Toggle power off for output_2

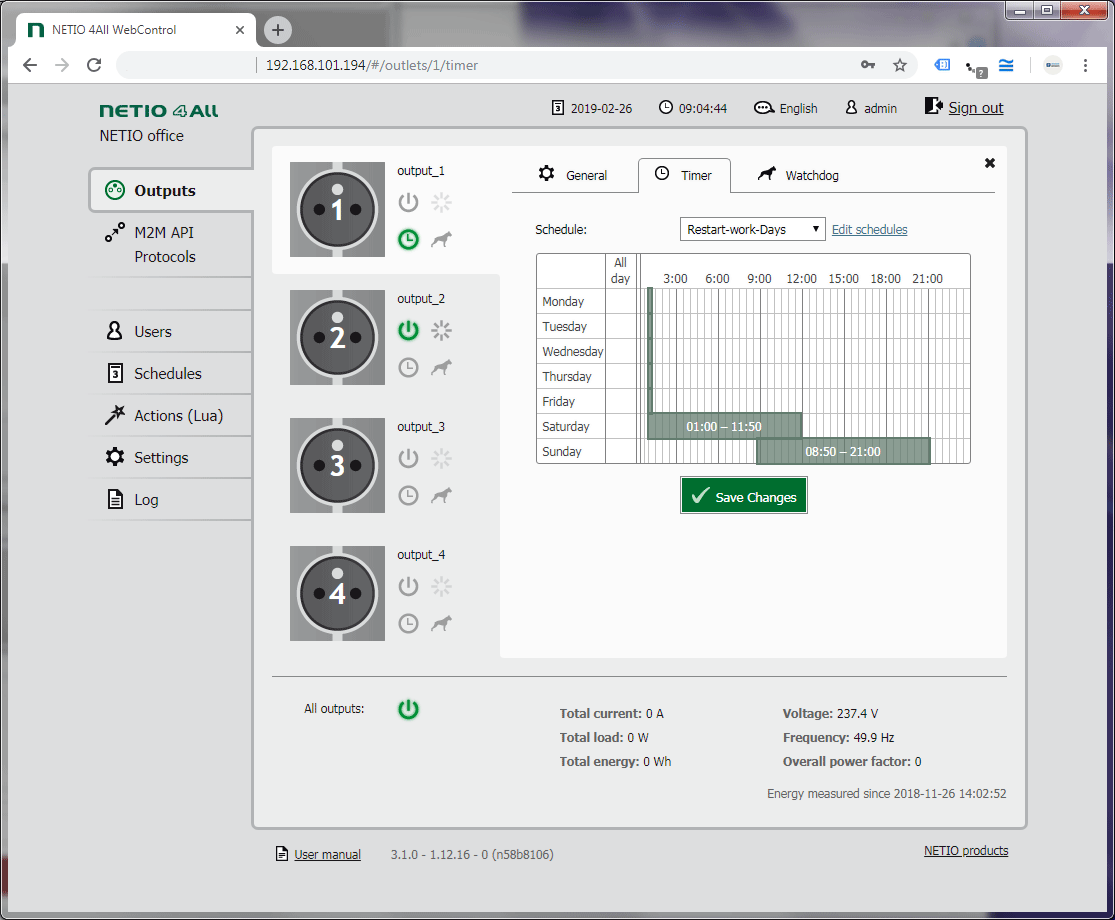click(408, 330)
